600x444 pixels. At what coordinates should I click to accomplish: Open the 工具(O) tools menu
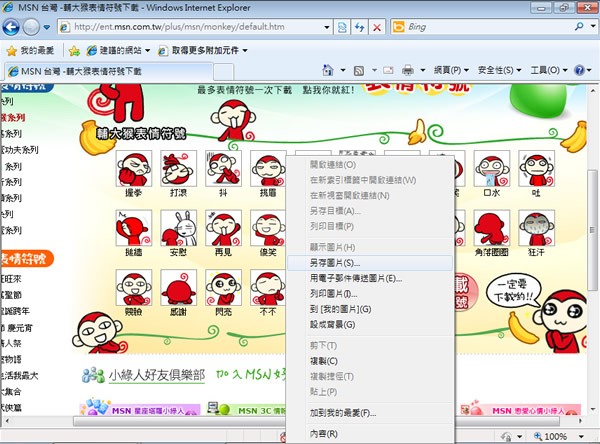pos(548,70)
